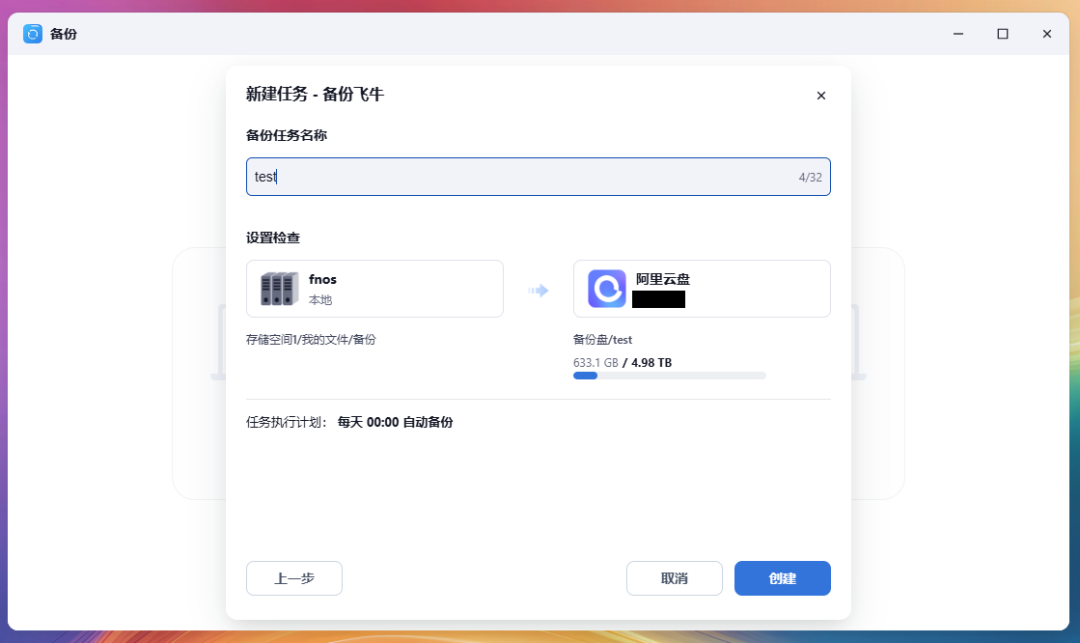
Task: Close the 新建任务 dialog
Action: click(x=820, y=96)
